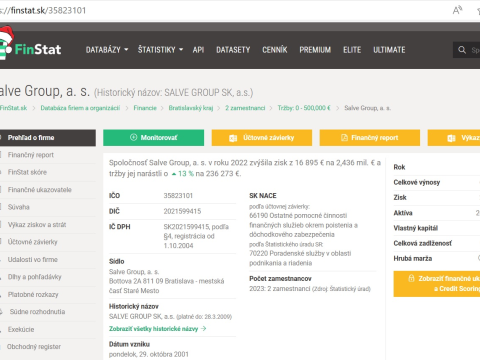Expand the ŠTATISTIKY dropdown menu
480x360 pixels.
(160, 50)
